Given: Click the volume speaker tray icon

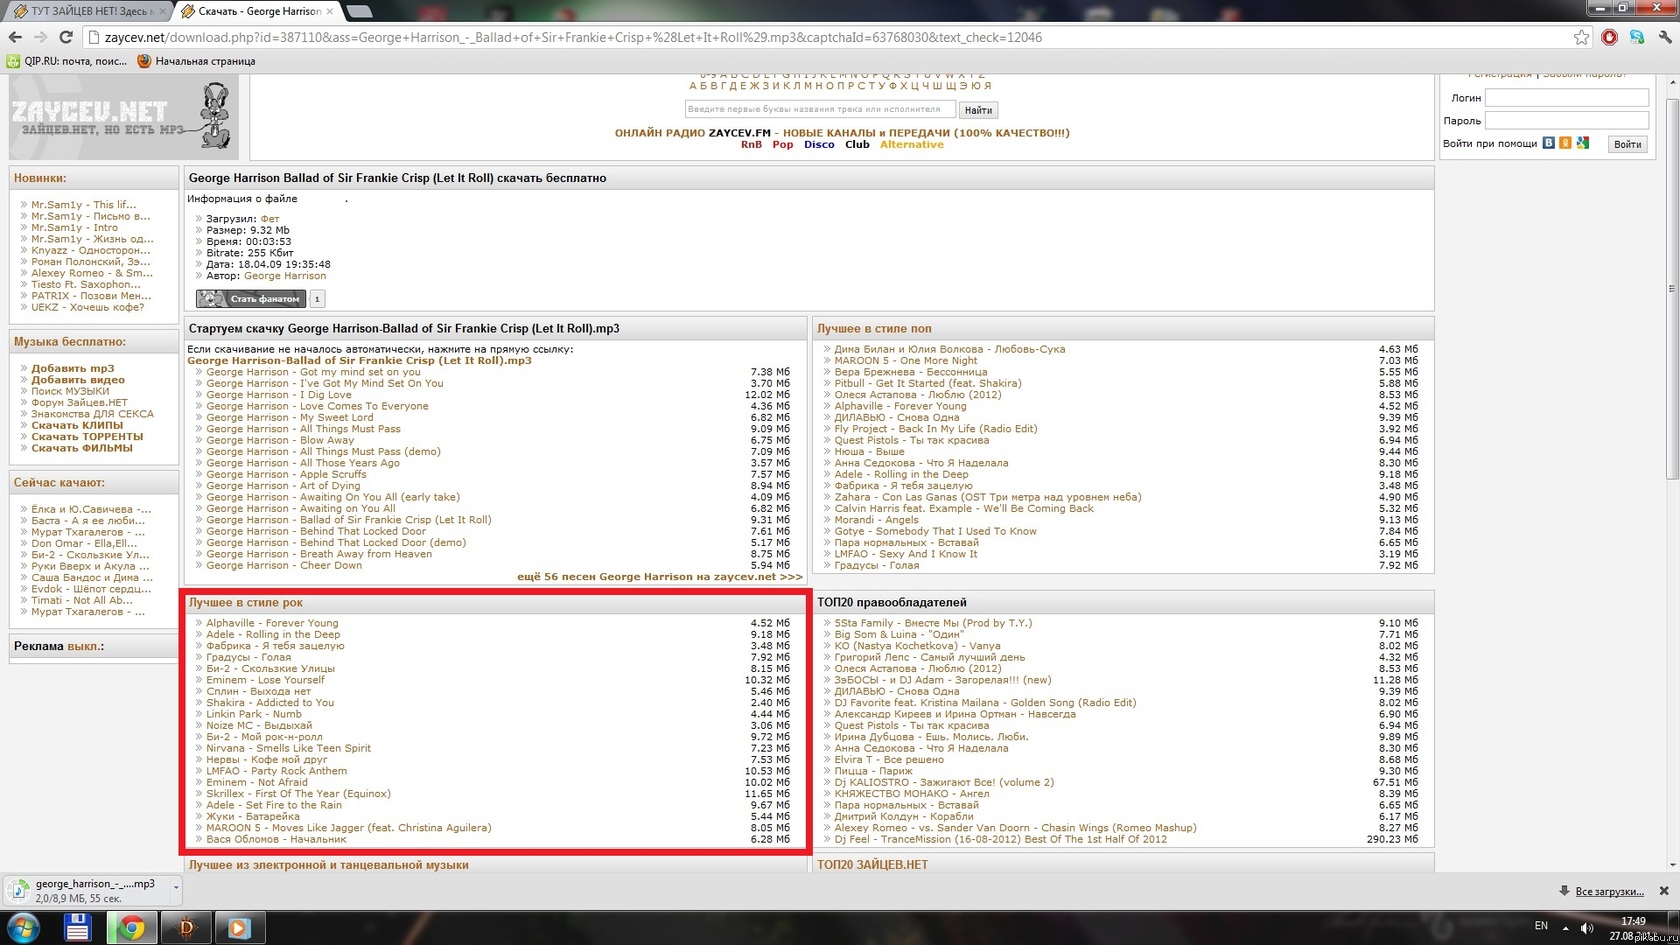Looking at the screenshot, I should tap(1587, 928).
